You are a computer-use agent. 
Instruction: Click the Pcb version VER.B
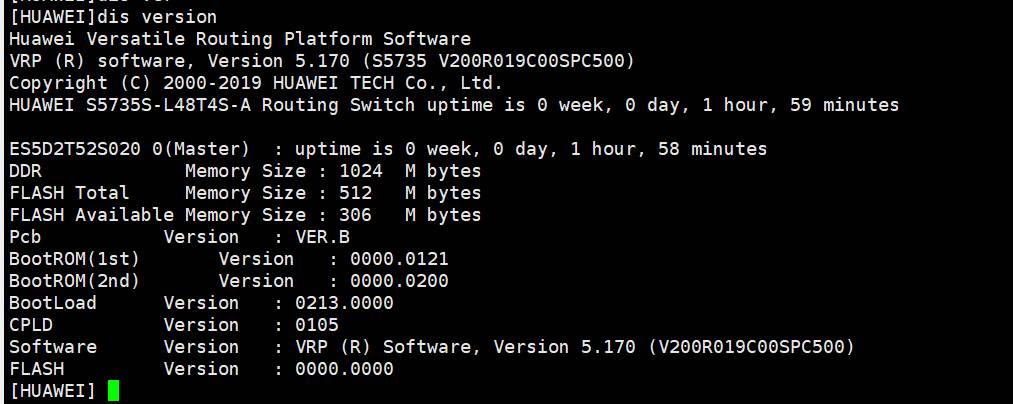pyautogui.click(x=322, y=237)
